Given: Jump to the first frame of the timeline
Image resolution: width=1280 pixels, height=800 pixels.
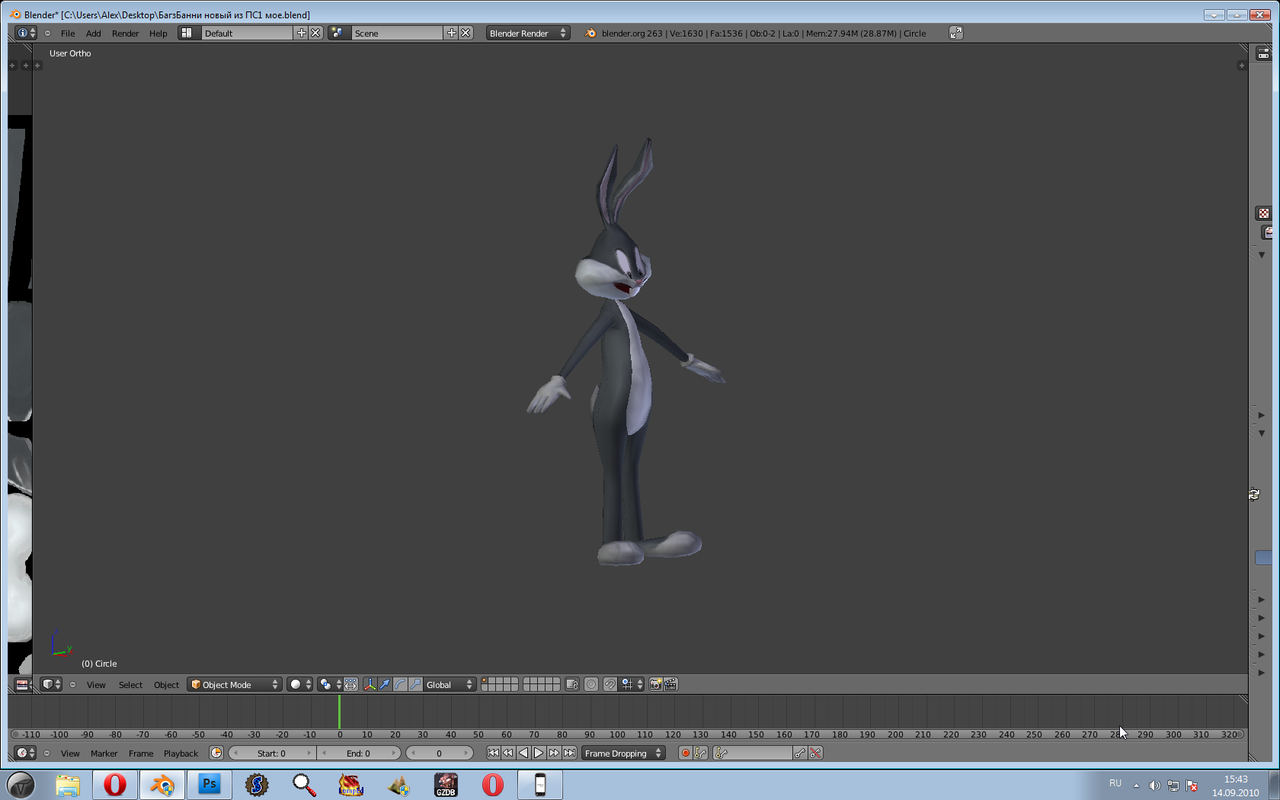Looking at the screenshot, I should pos(493,753).
